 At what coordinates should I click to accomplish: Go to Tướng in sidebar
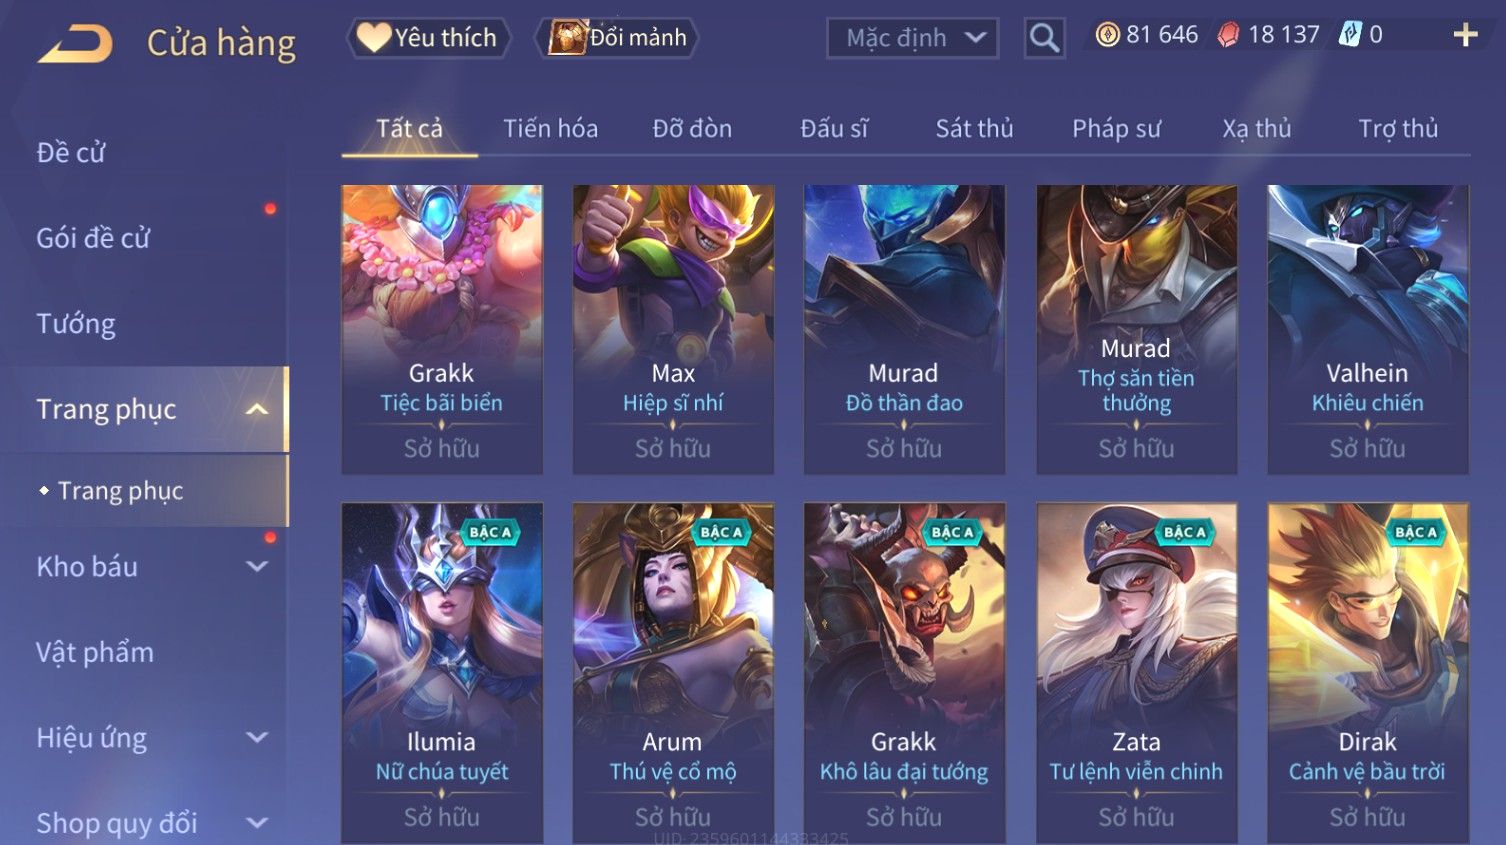coord(76,323)
